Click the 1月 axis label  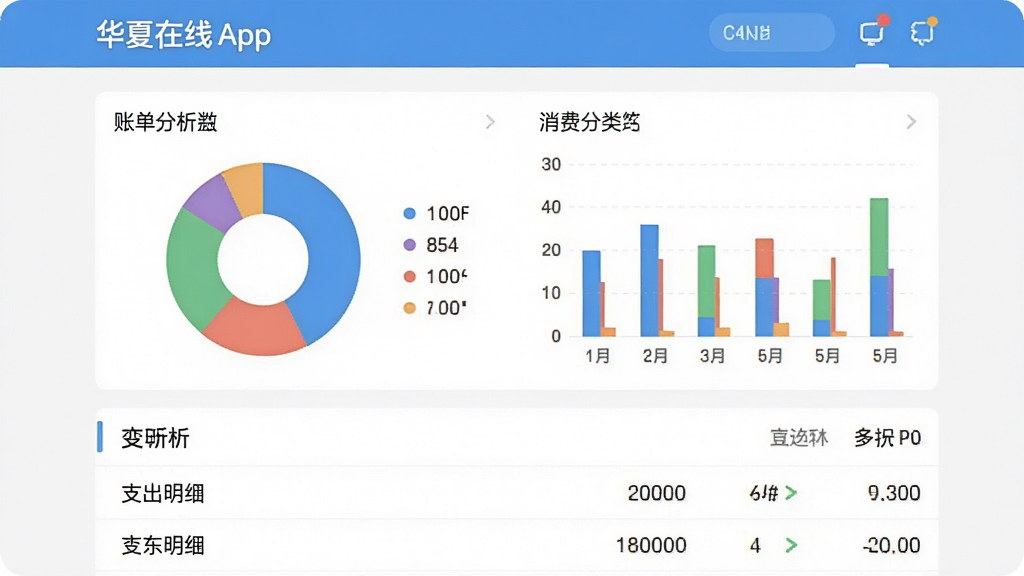click(x=598, y=356)
